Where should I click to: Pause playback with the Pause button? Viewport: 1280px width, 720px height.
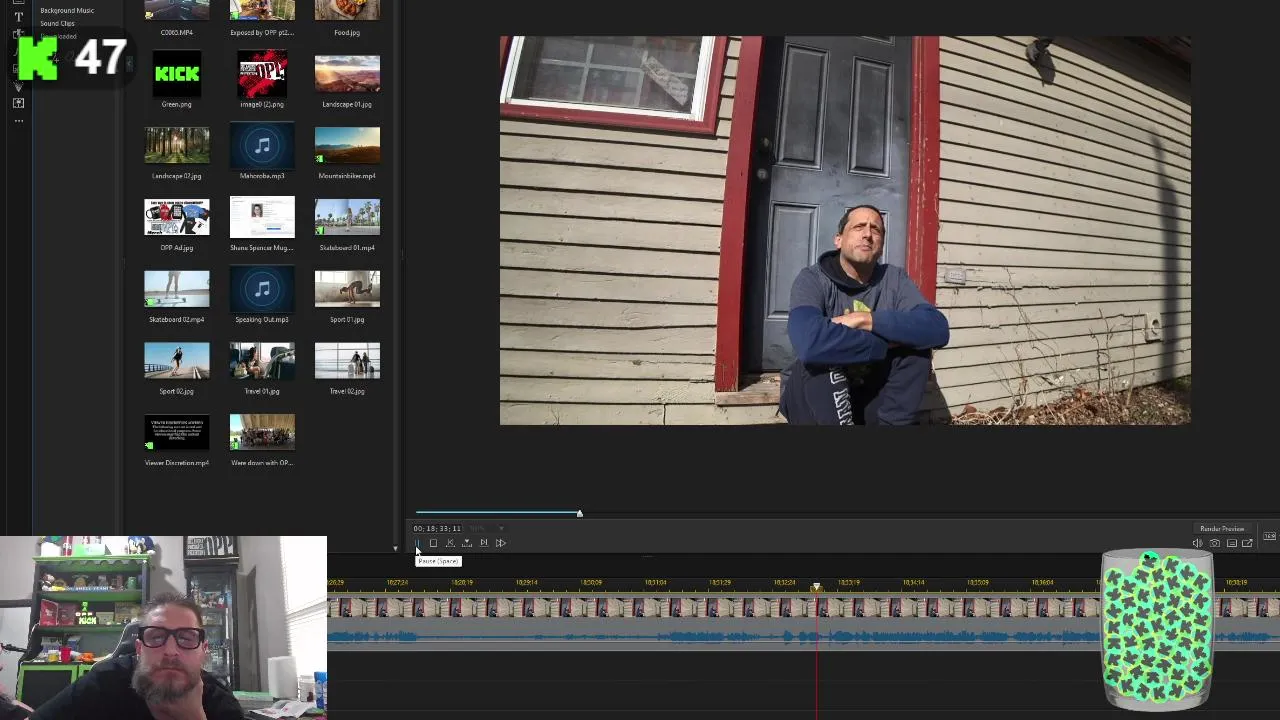pyautogui.click(x=417, y=543)
